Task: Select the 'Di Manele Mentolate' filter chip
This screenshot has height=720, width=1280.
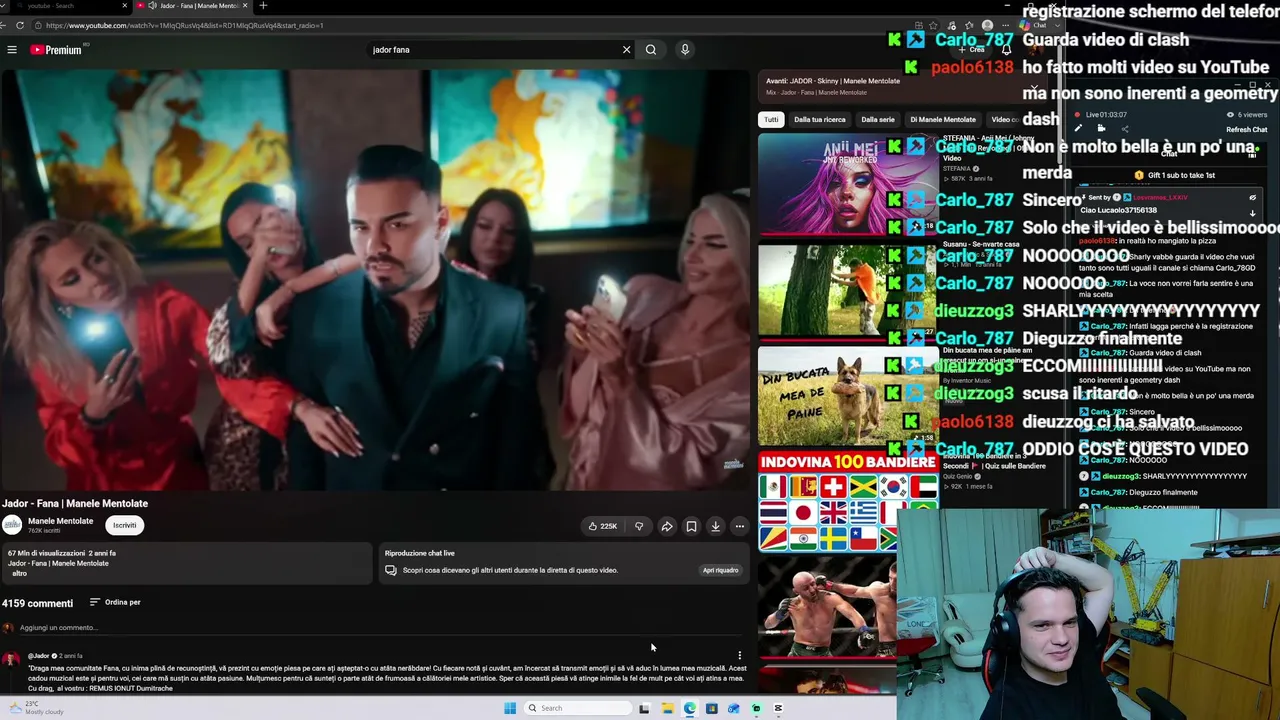Action: [943, 120]
